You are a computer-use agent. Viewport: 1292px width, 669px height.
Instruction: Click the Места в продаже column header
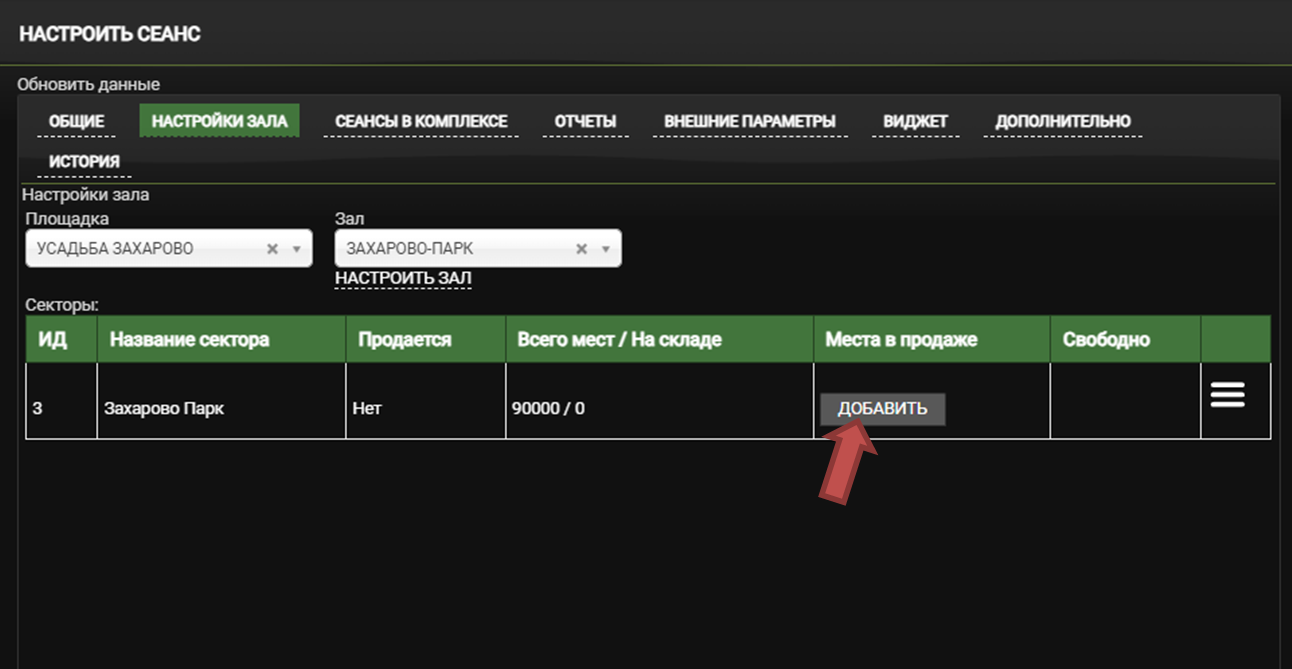[x=900, y=340]
